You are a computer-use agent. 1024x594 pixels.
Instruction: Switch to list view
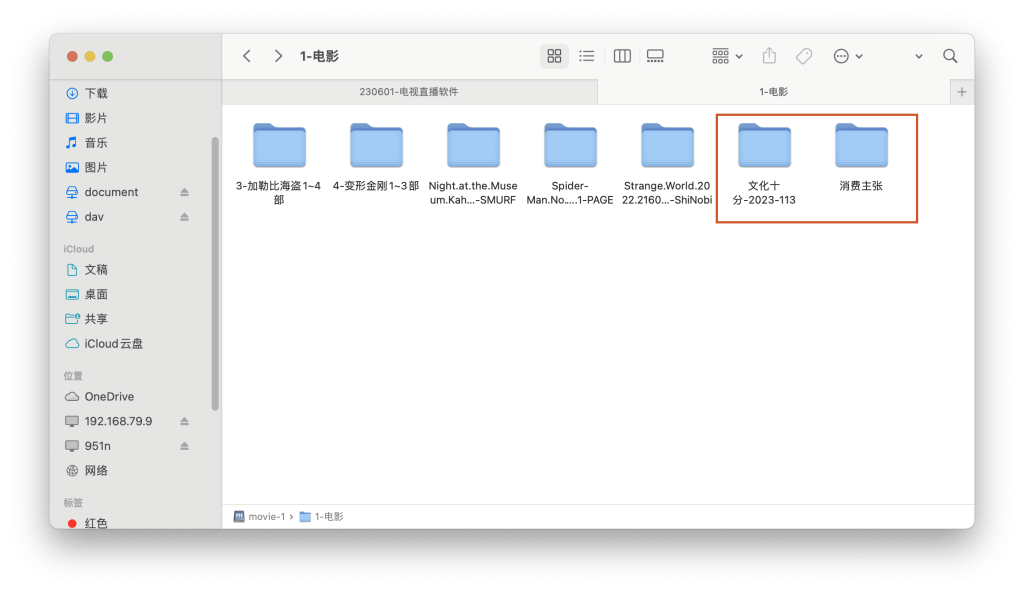tap(586, 56)
